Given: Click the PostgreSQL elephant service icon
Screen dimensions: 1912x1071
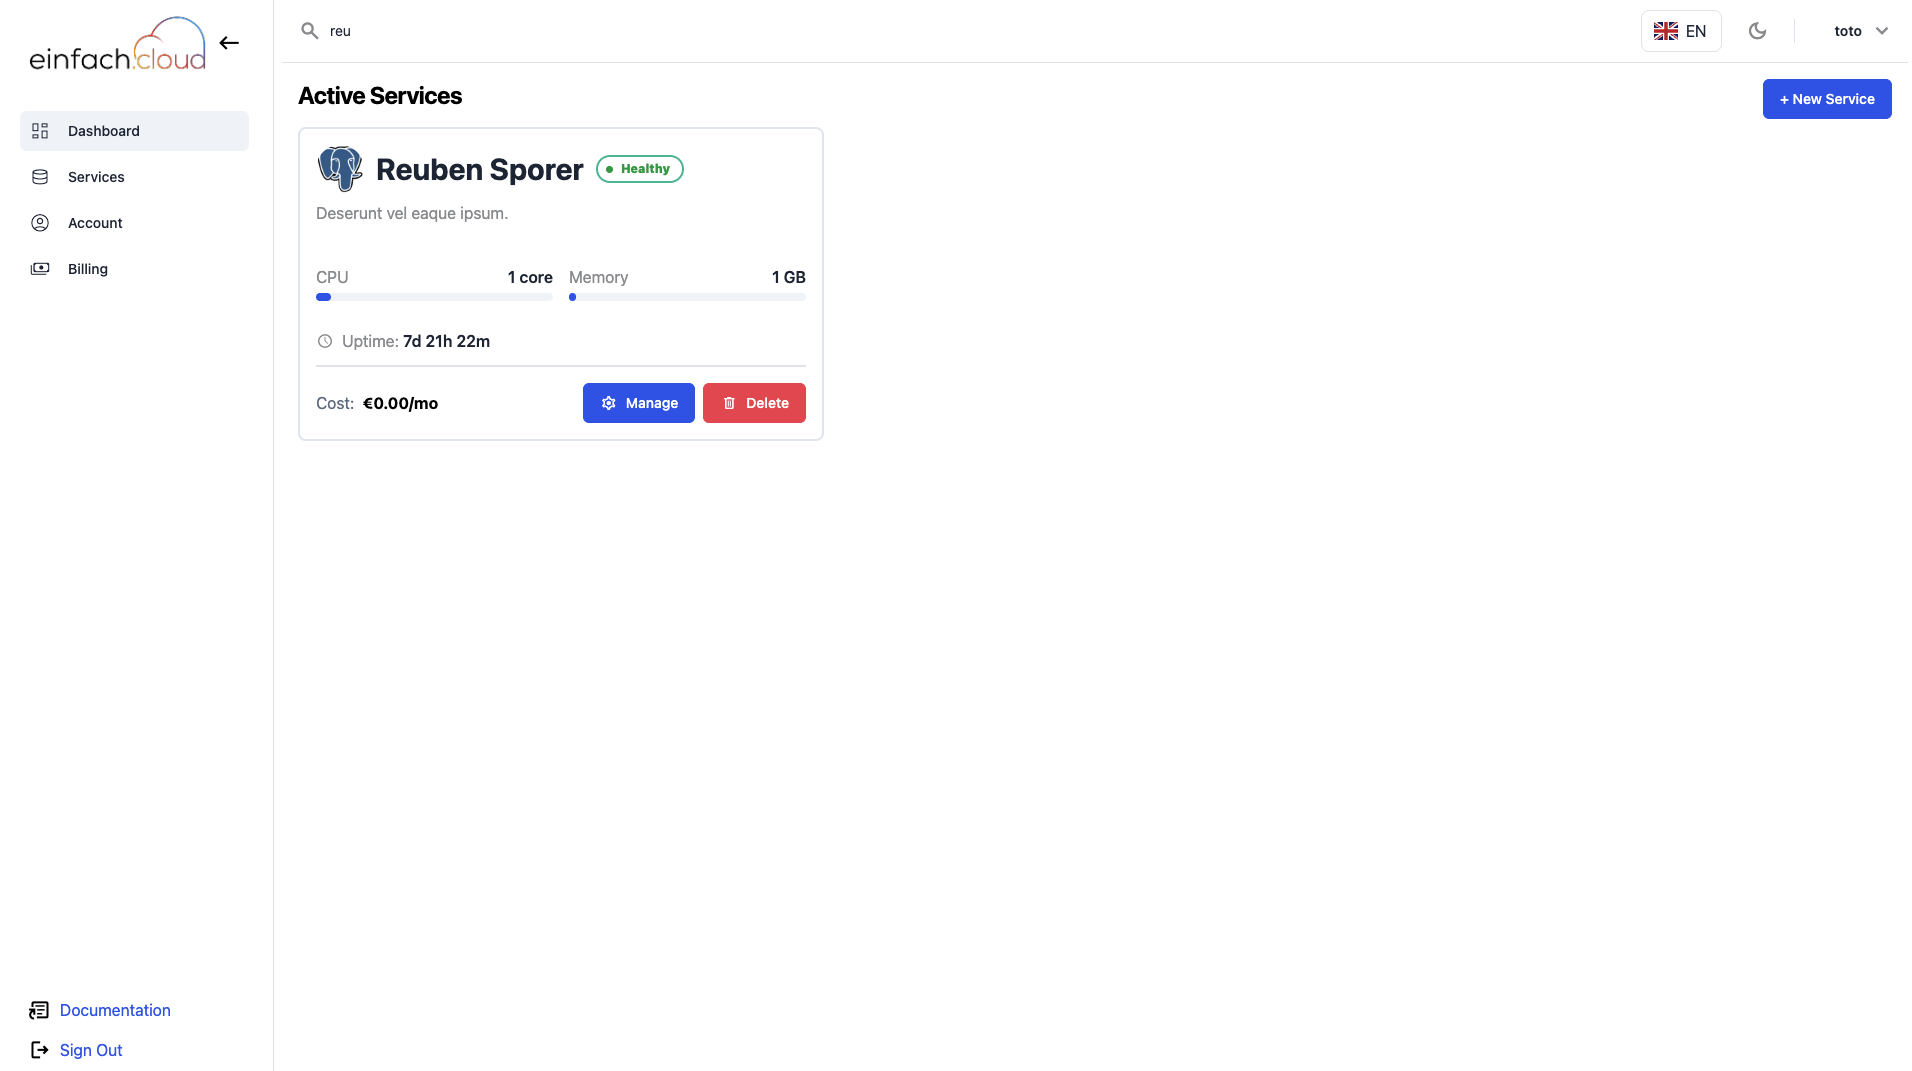Looking at the screenshot, I should tap(340, 168).
